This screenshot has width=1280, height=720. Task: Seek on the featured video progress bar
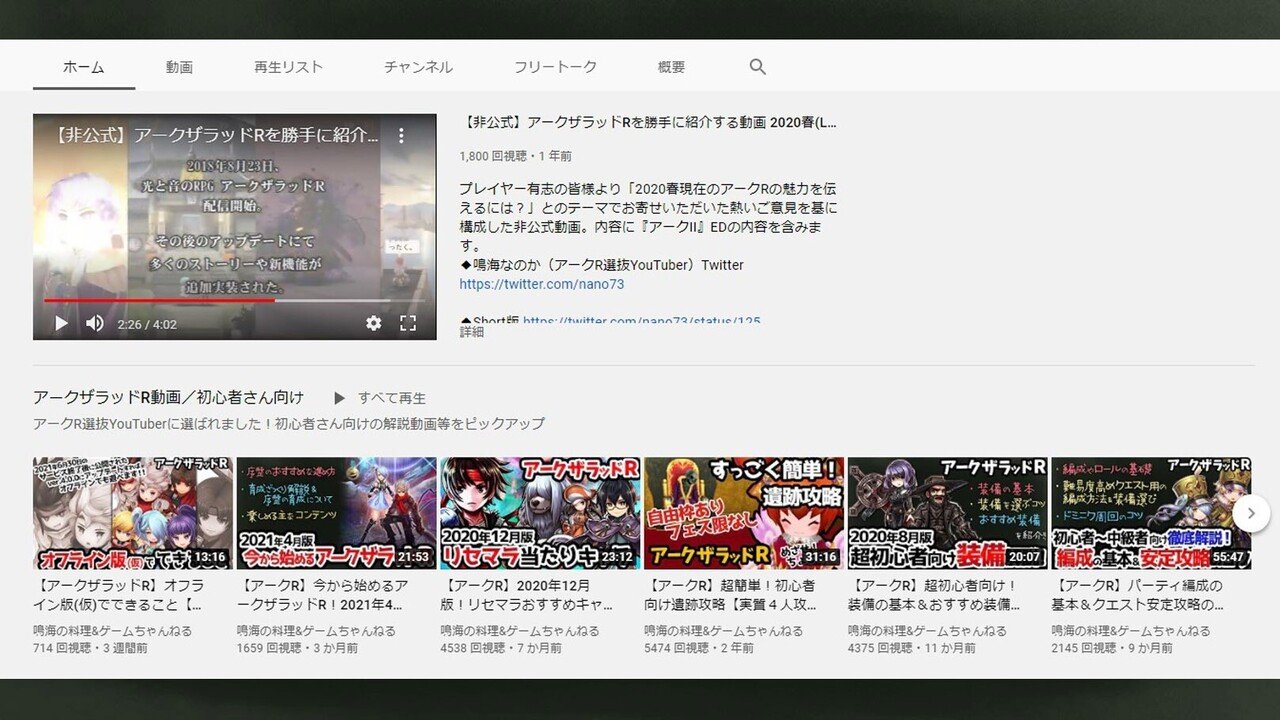point(234,300)
